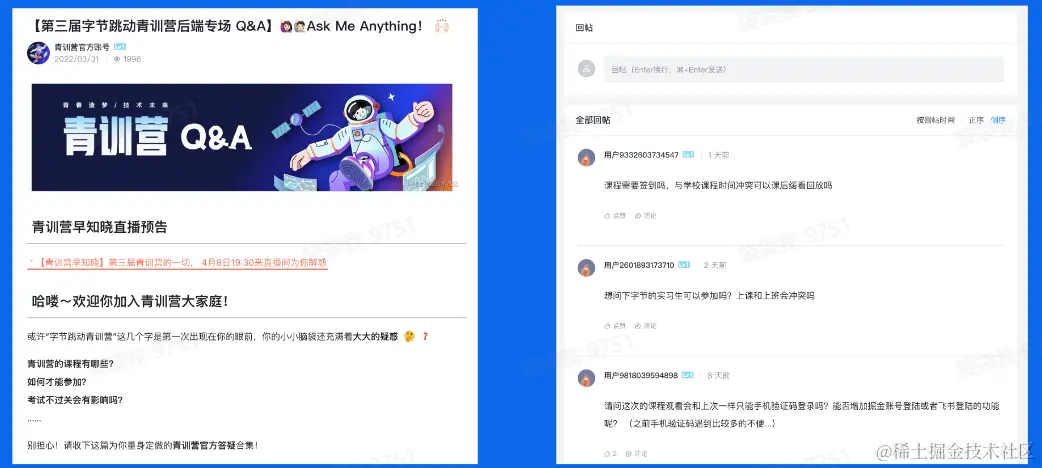1042x468 pixels.
Task: Click the 青训营官方账号 author name
Action: (82, 47)
